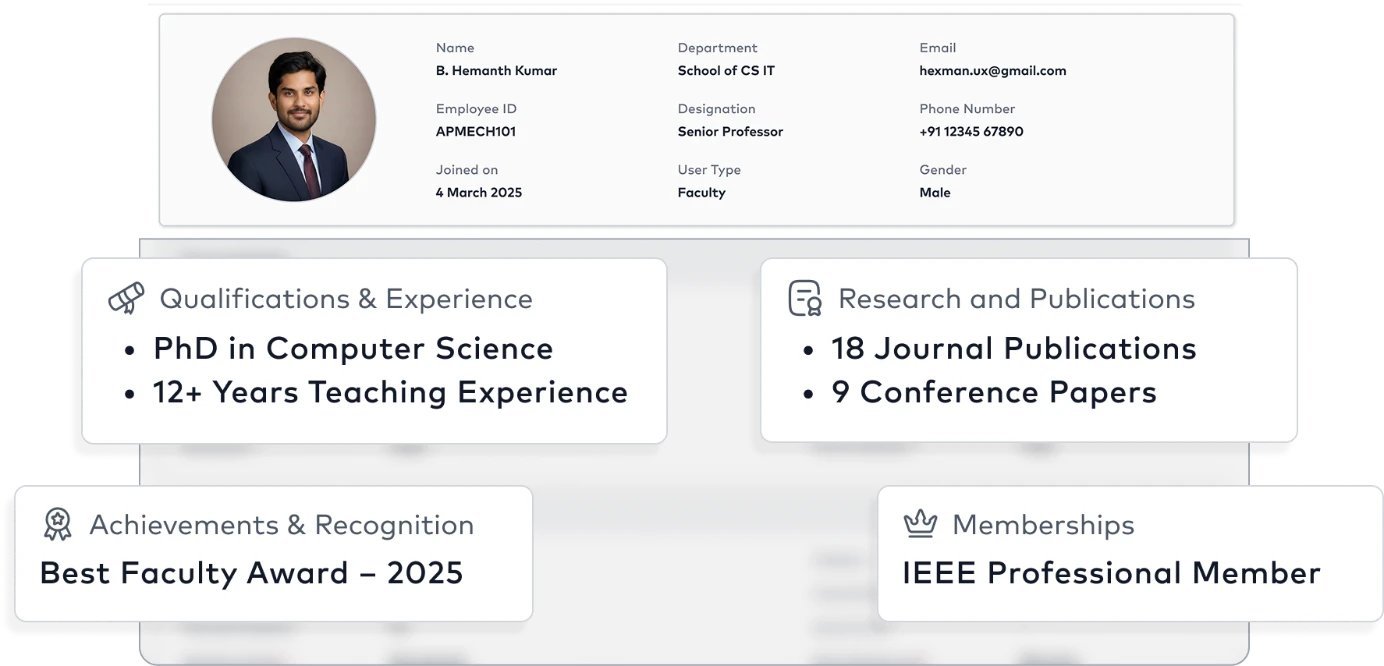Select the Research and Publications heading
Image resolution: width=1384 pixels, height=666 pixels.
1016,299
